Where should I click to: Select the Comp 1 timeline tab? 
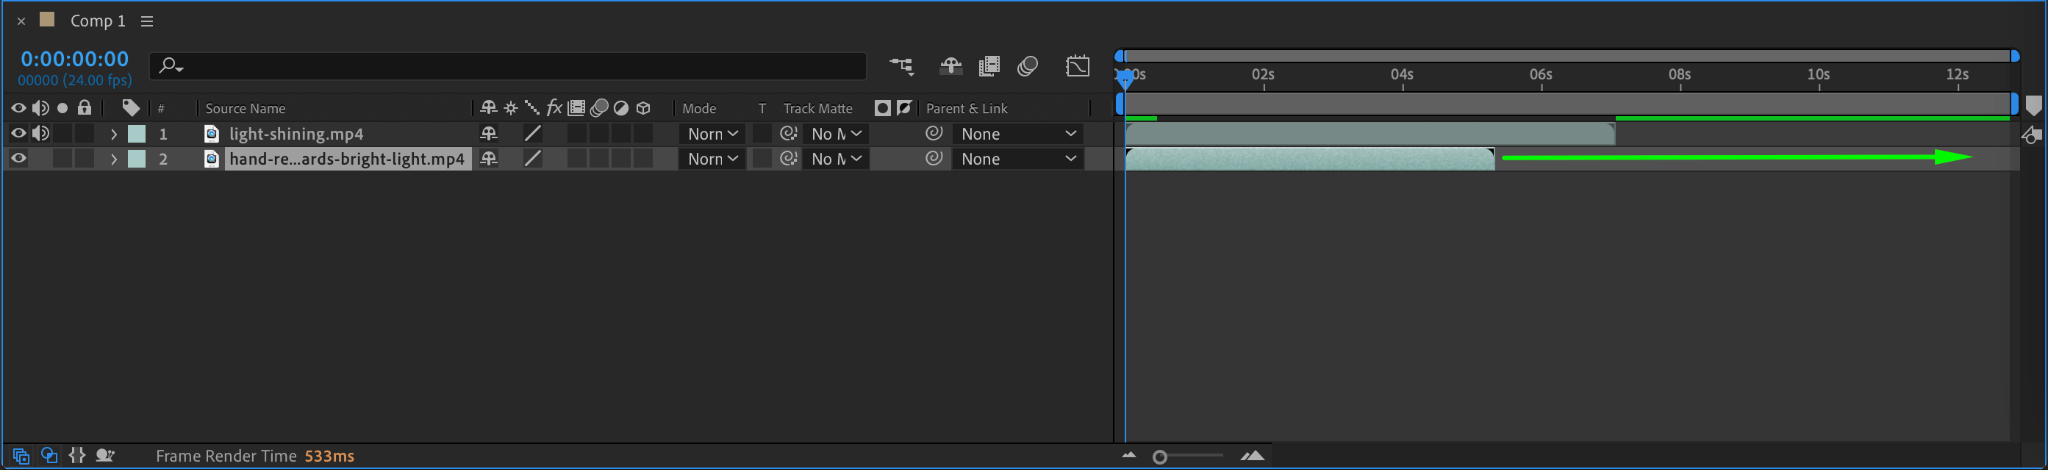(x=97, y=21)
